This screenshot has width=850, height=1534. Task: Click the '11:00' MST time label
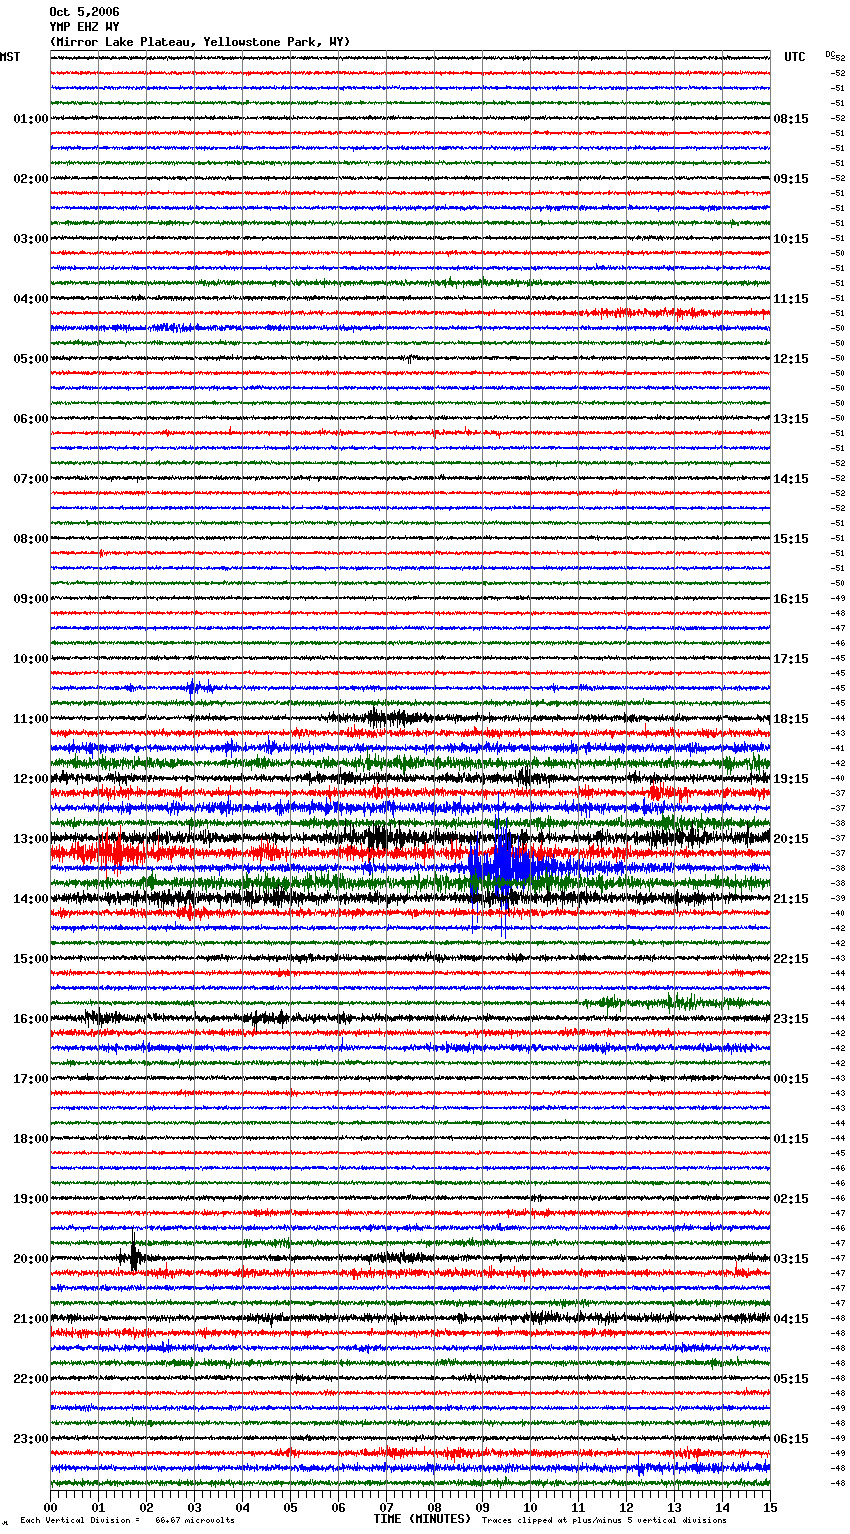(x=31, y=719)
